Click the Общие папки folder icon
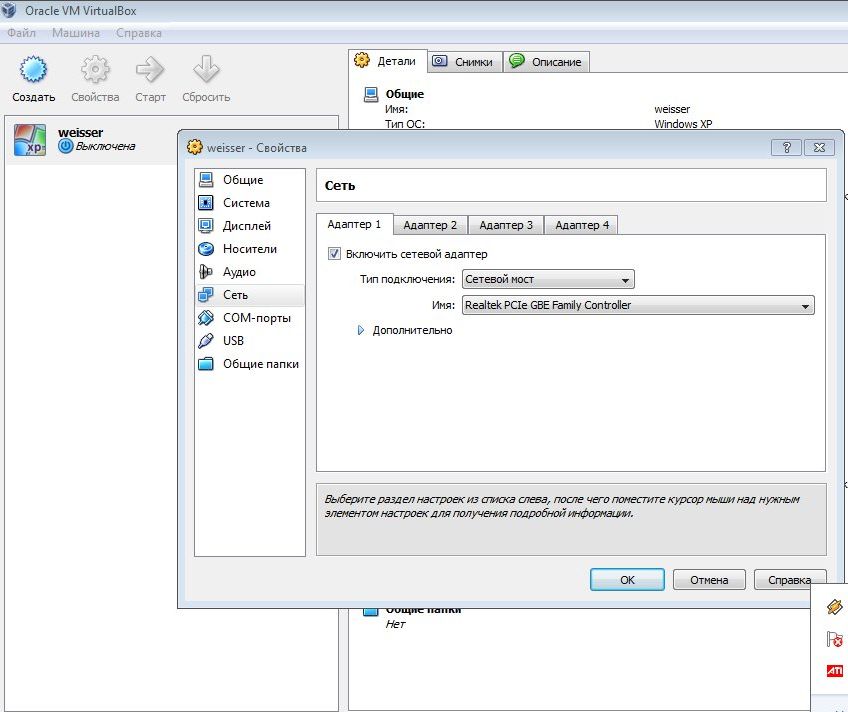 pyautogui.click(x=206, y=364)
